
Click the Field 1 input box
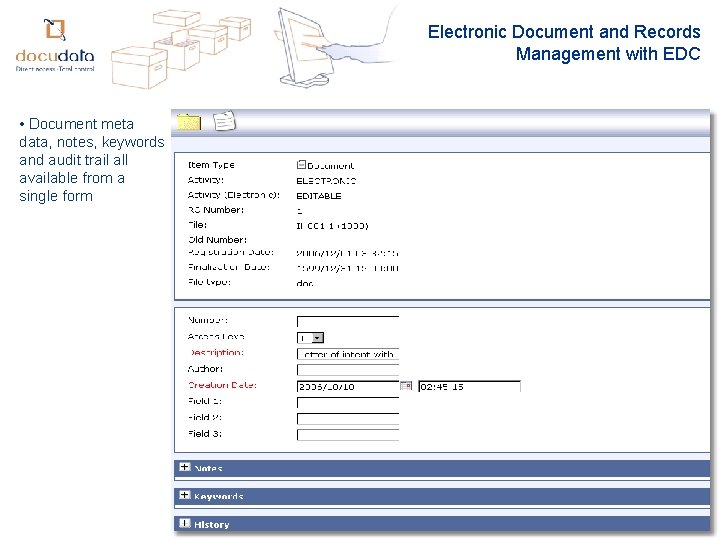(348, 403)
